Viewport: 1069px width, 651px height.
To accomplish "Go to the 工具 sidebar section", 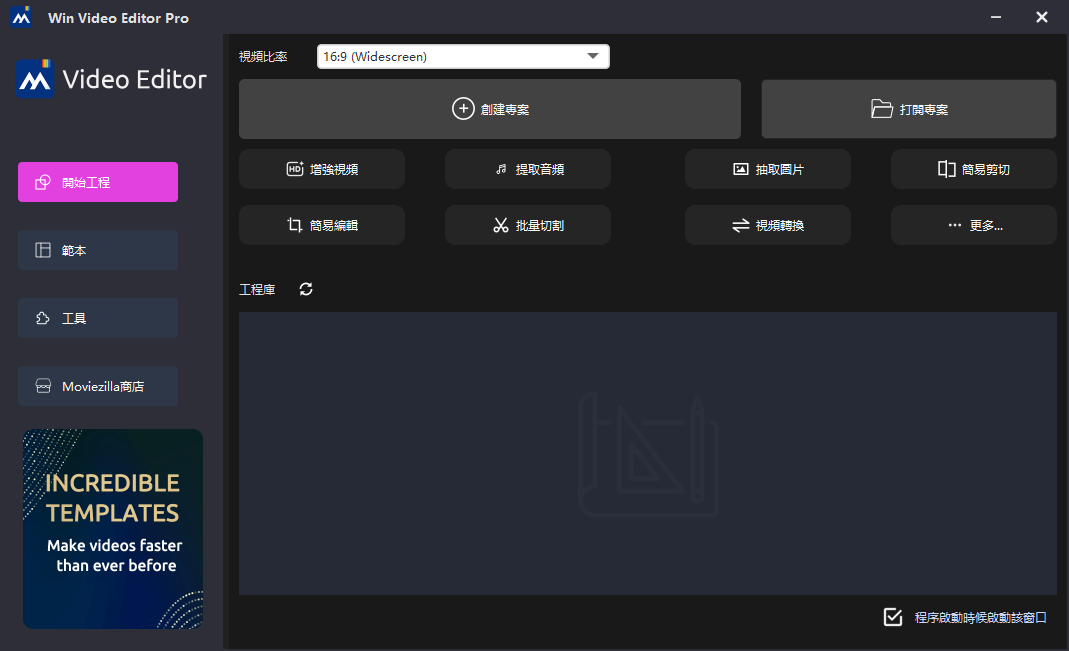I will tap(98, 318).
